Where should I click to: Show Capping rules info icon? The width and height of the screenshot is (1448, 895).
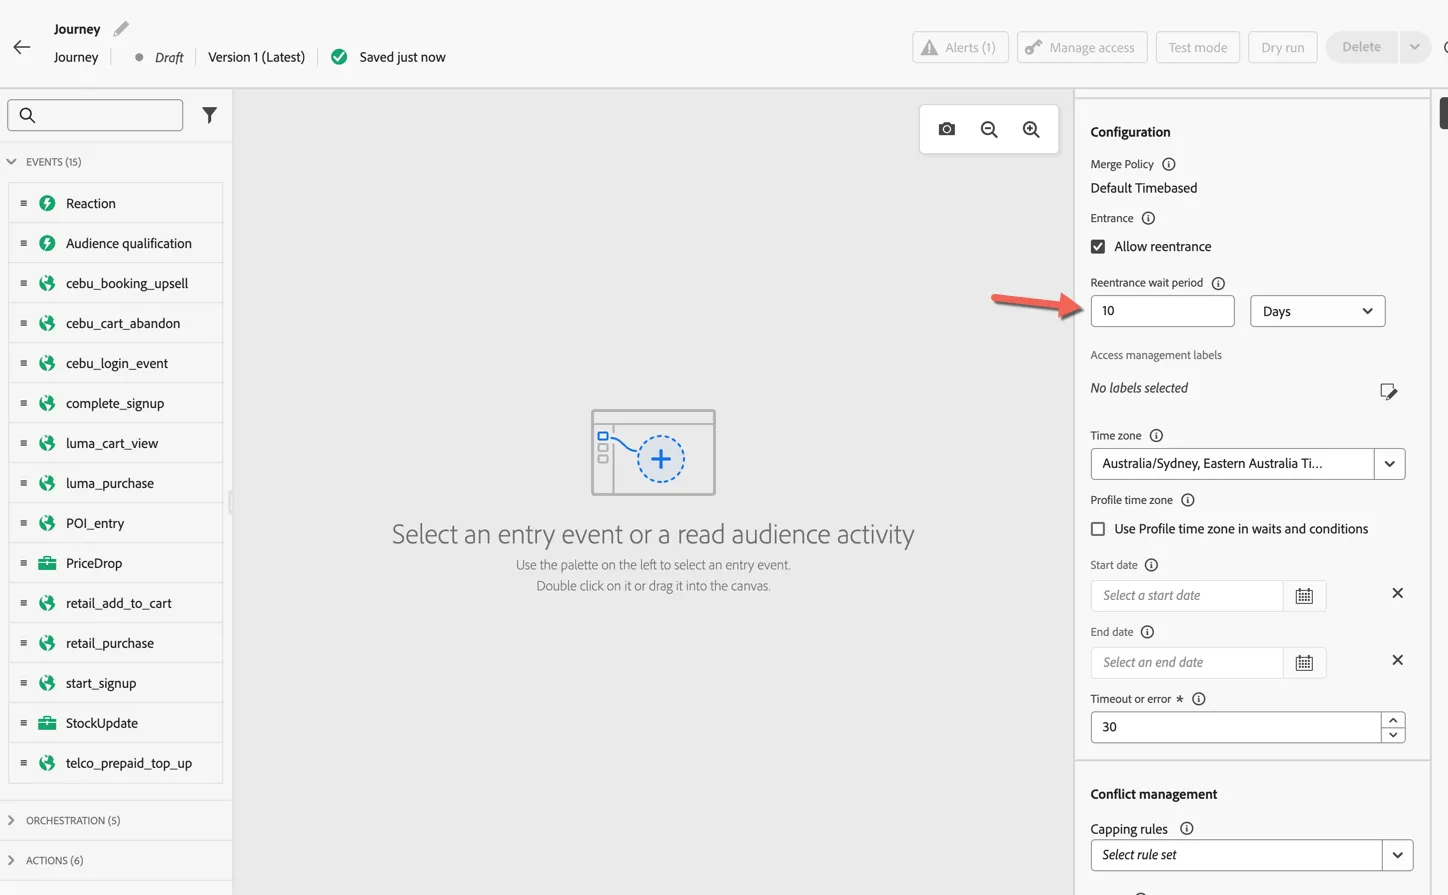(1187, 829)
